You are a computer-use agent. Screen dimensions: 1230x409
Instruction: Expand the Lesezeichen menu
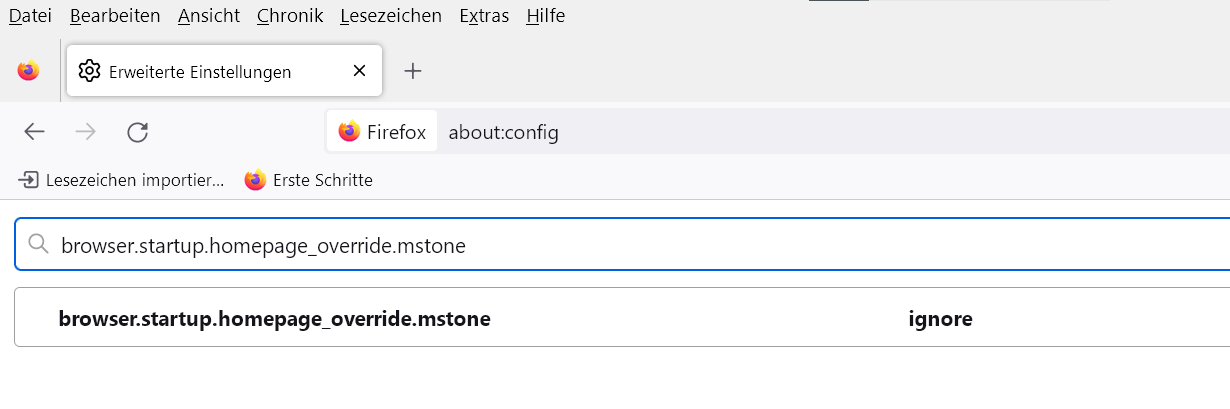(390, 16)
